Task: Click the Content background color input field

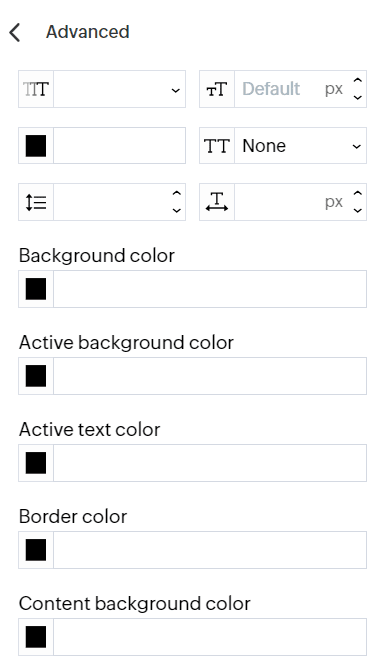Action: 210,637
